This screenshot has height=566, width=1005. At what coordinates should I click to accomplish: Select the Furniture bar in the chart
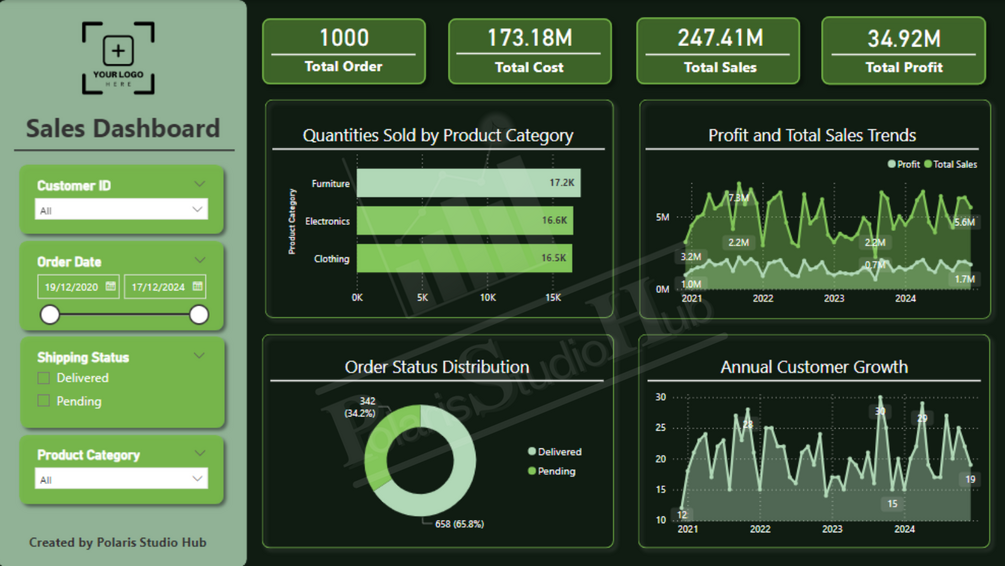(x=469, y=183)
